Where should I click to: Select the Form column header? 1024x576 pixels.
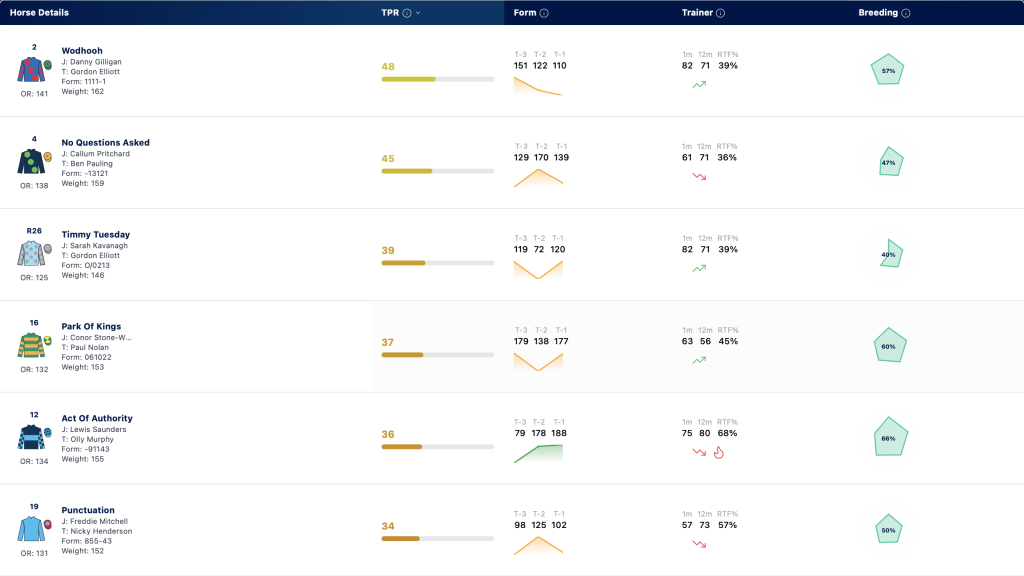524,12
